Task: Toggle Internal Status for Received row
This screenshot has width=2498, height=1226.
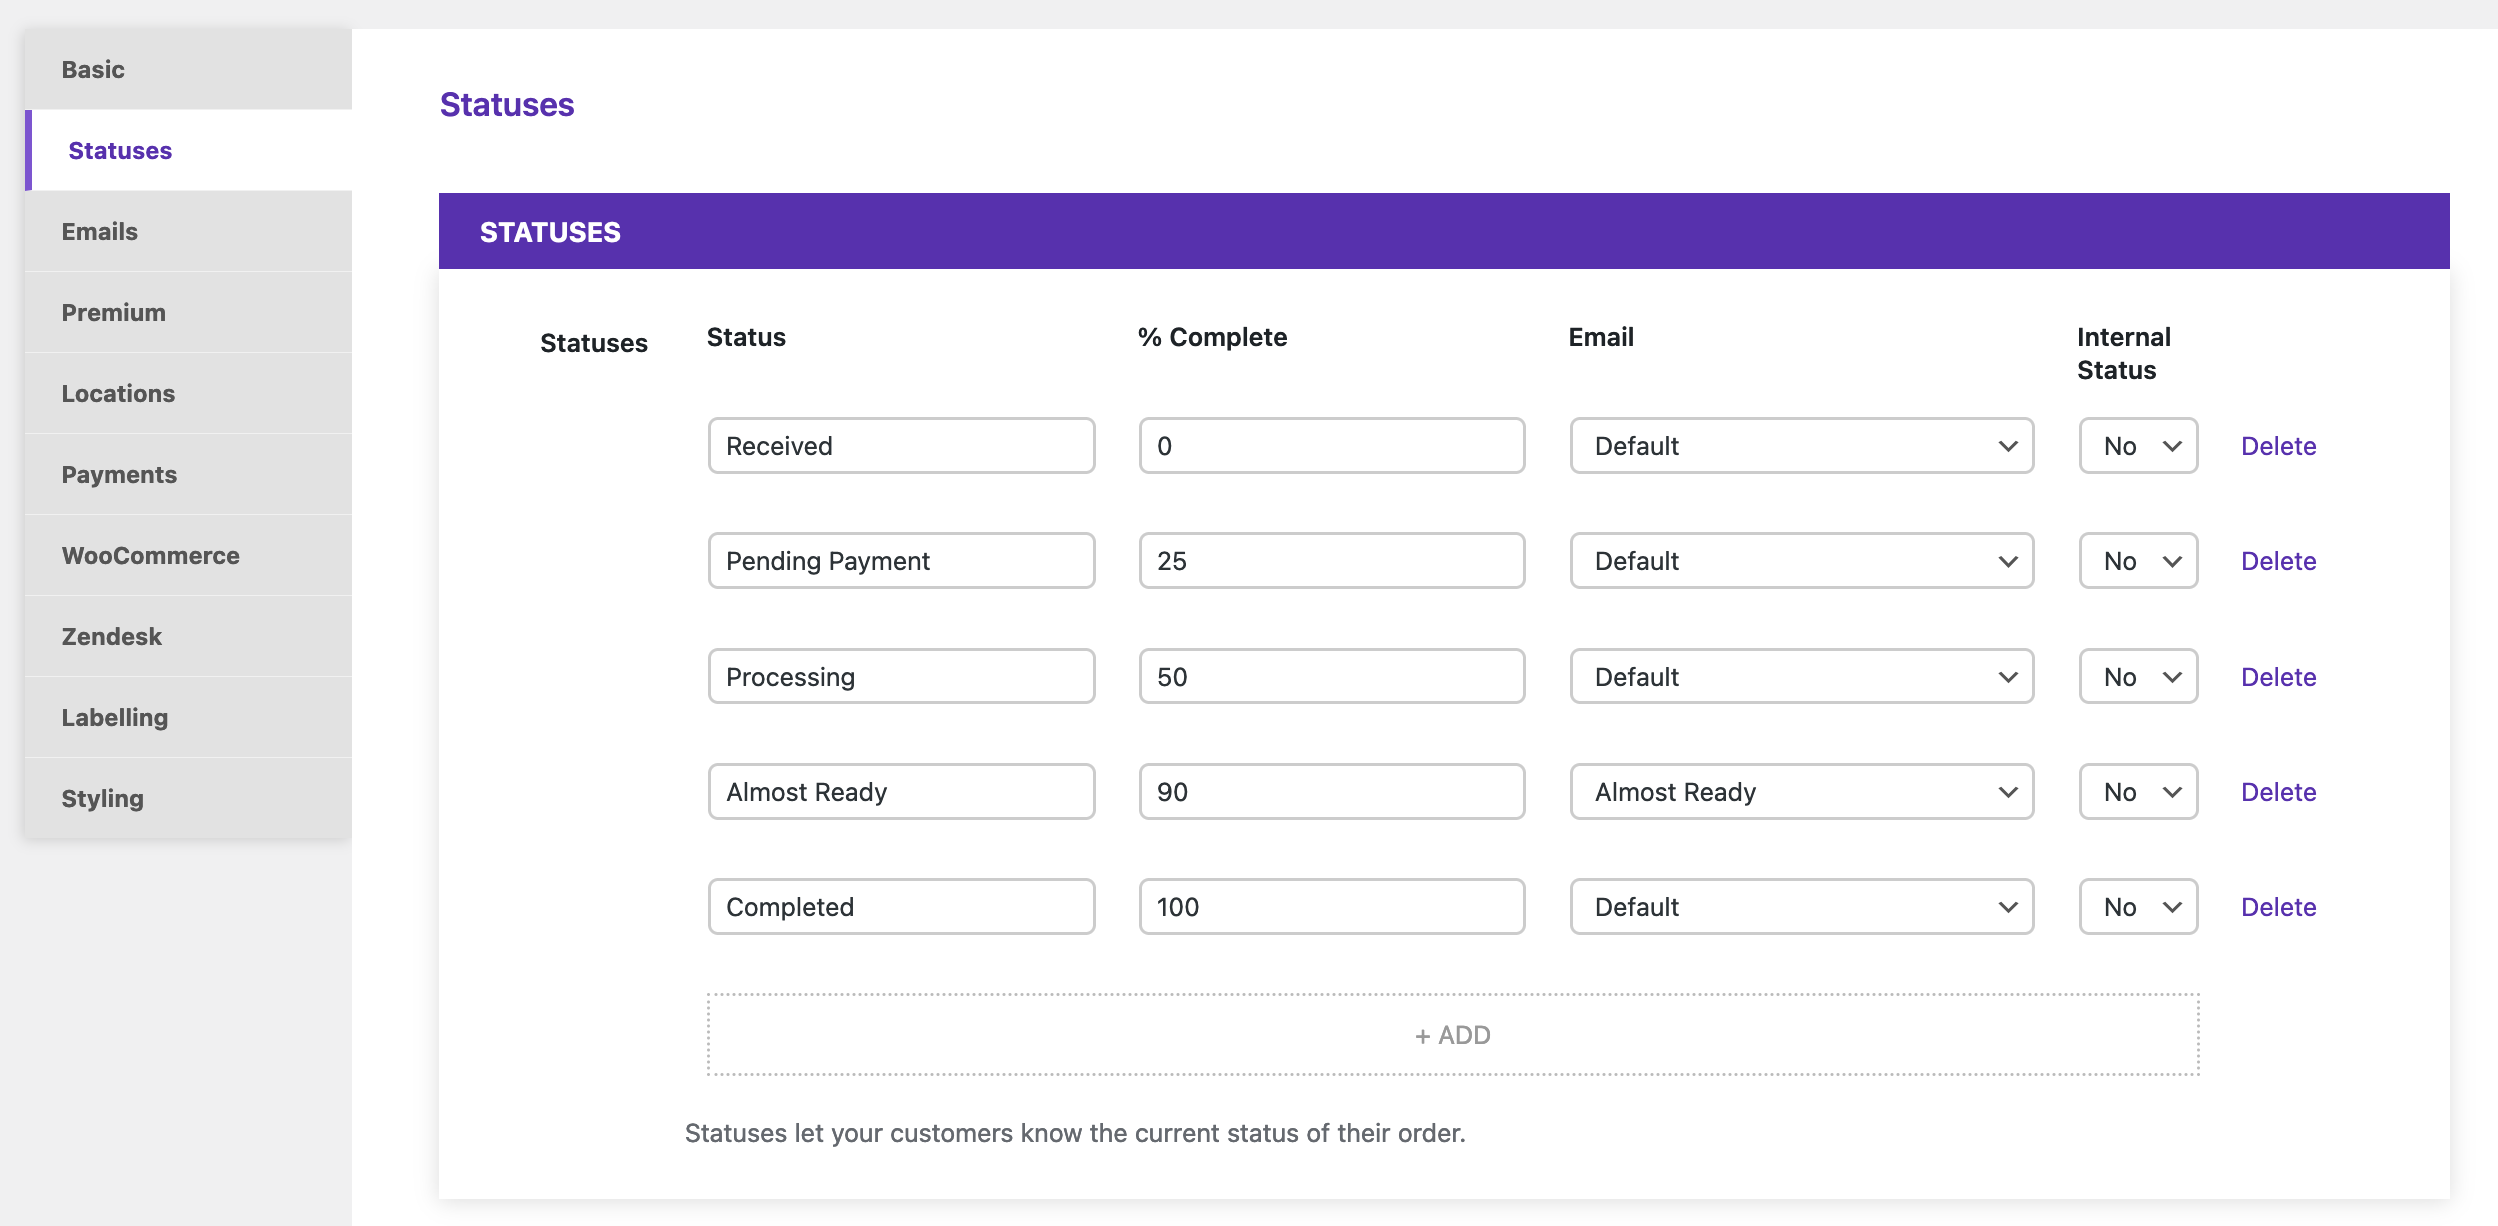Action: pyautogui.click(x=2136, y=446)
